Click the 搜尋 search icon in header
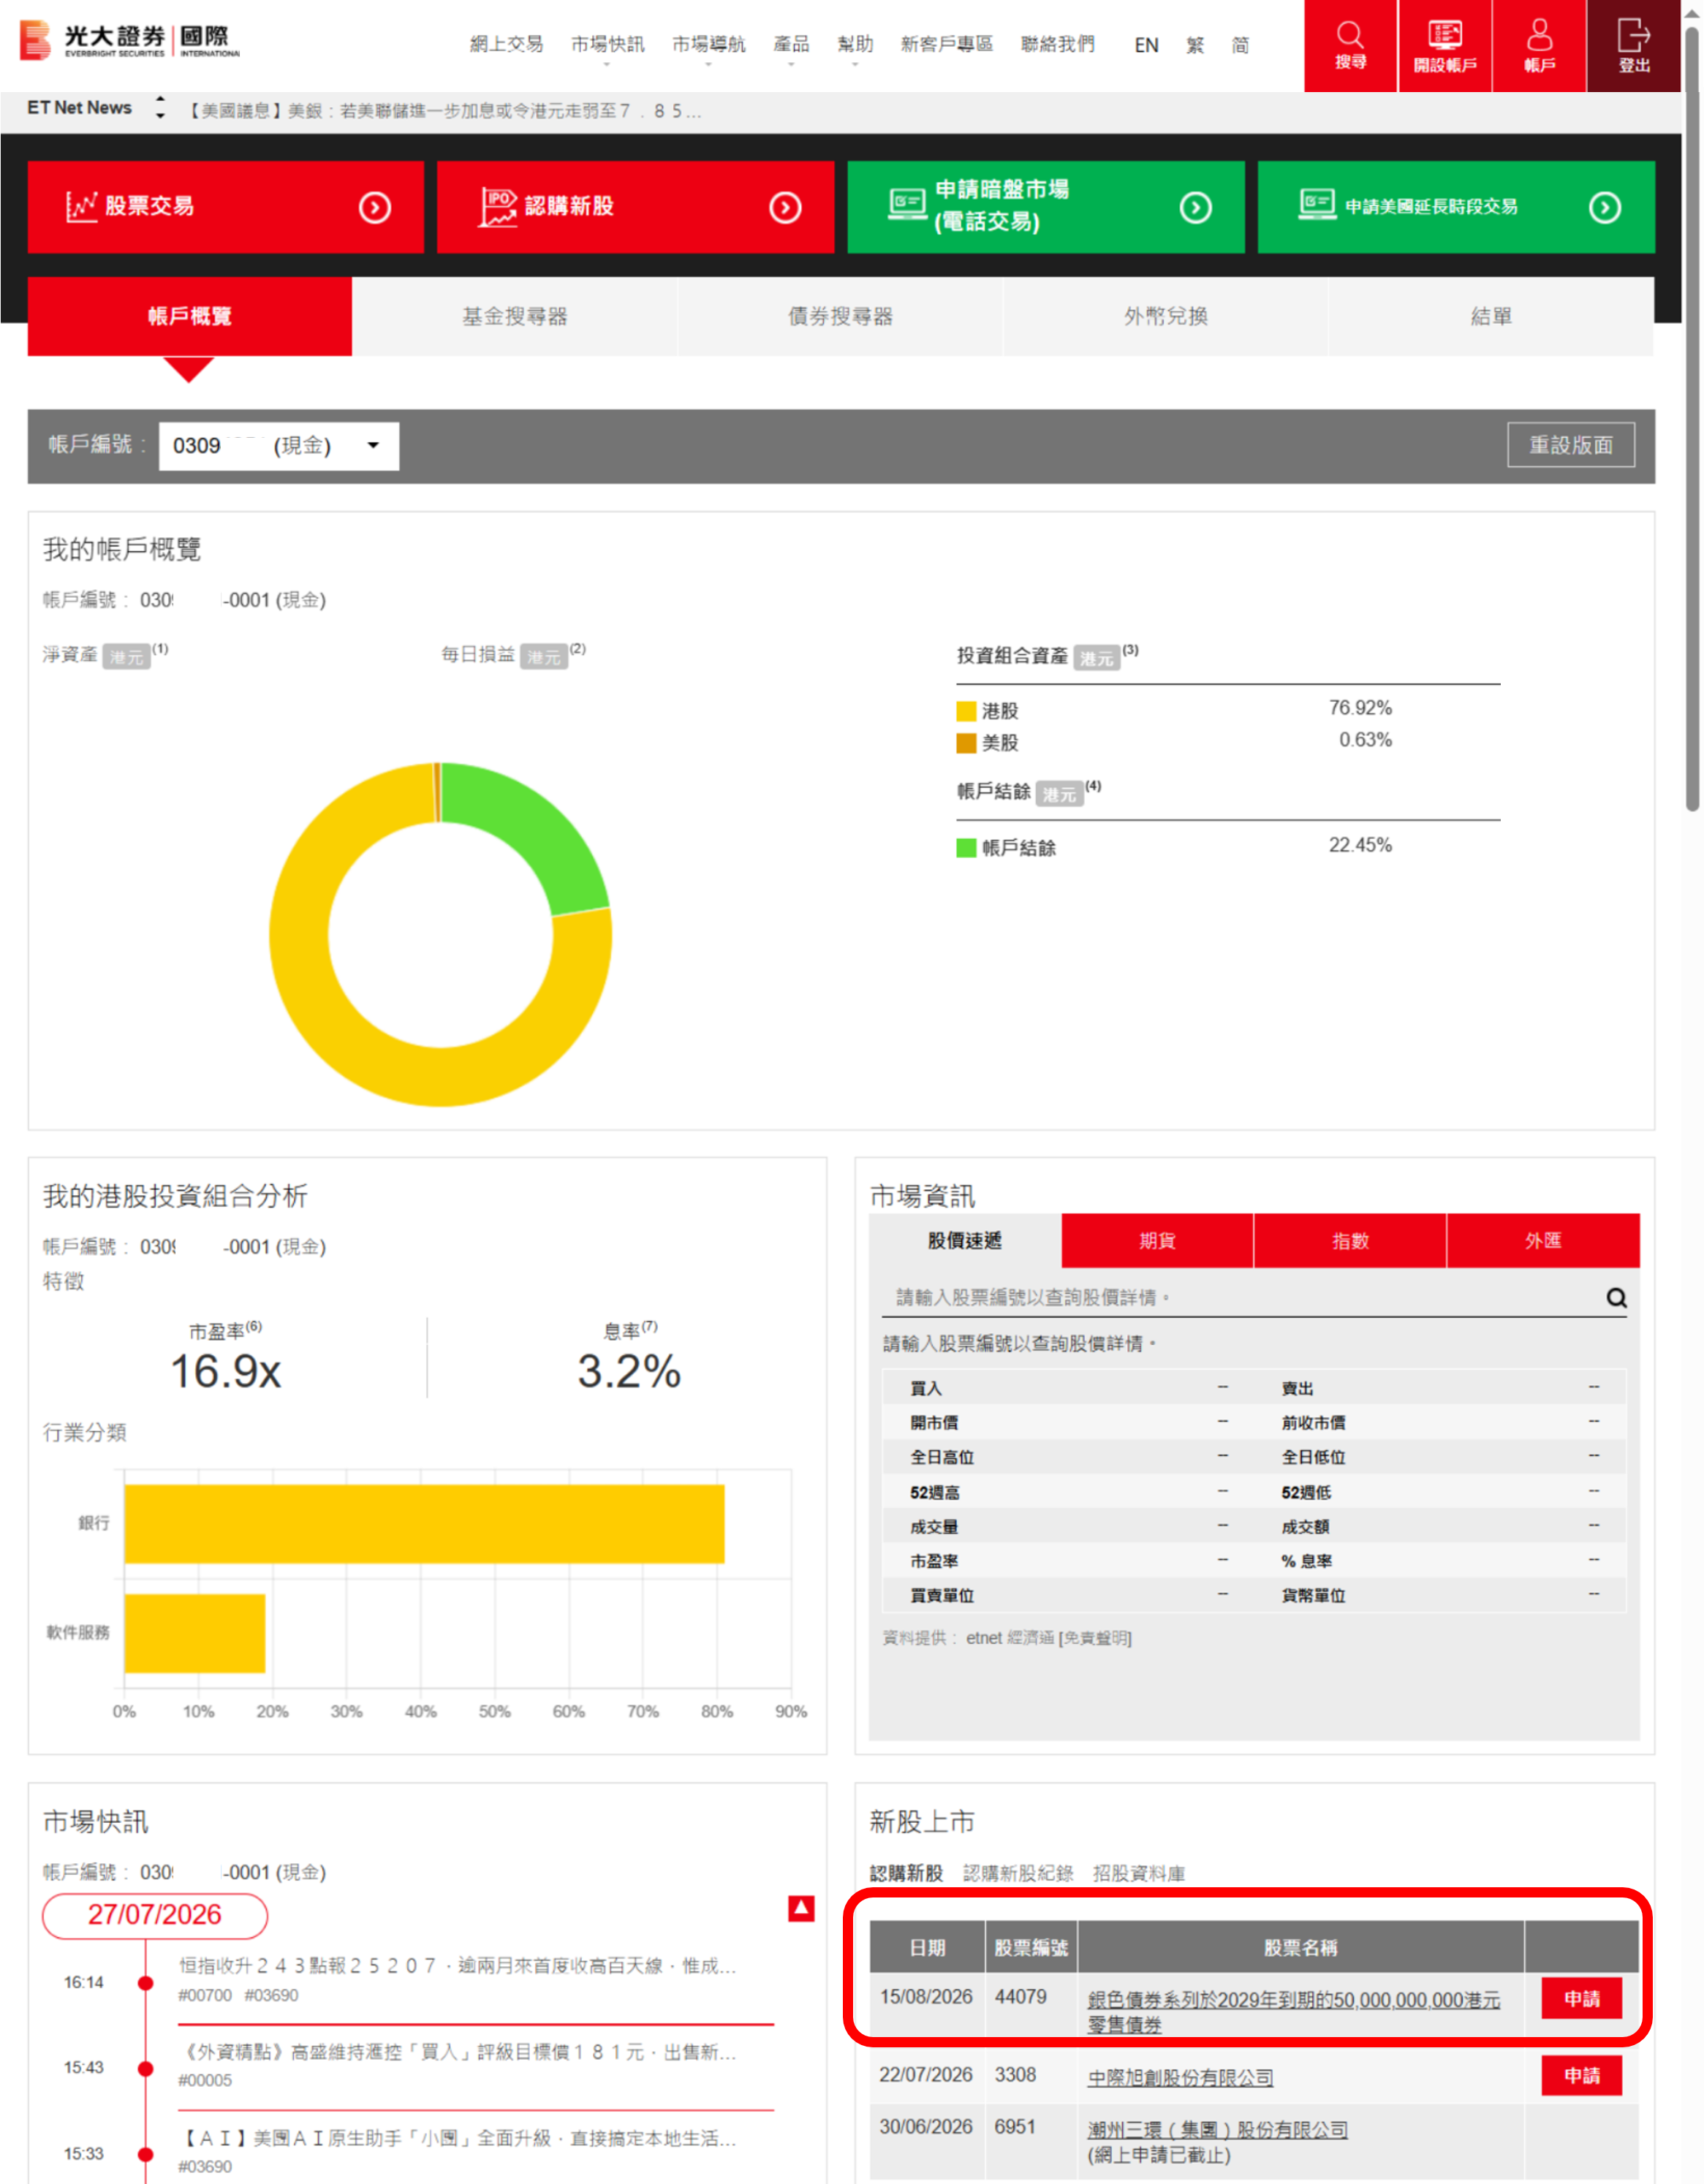This screenshot has width=1704, height=2184. tap(1350, 46)
